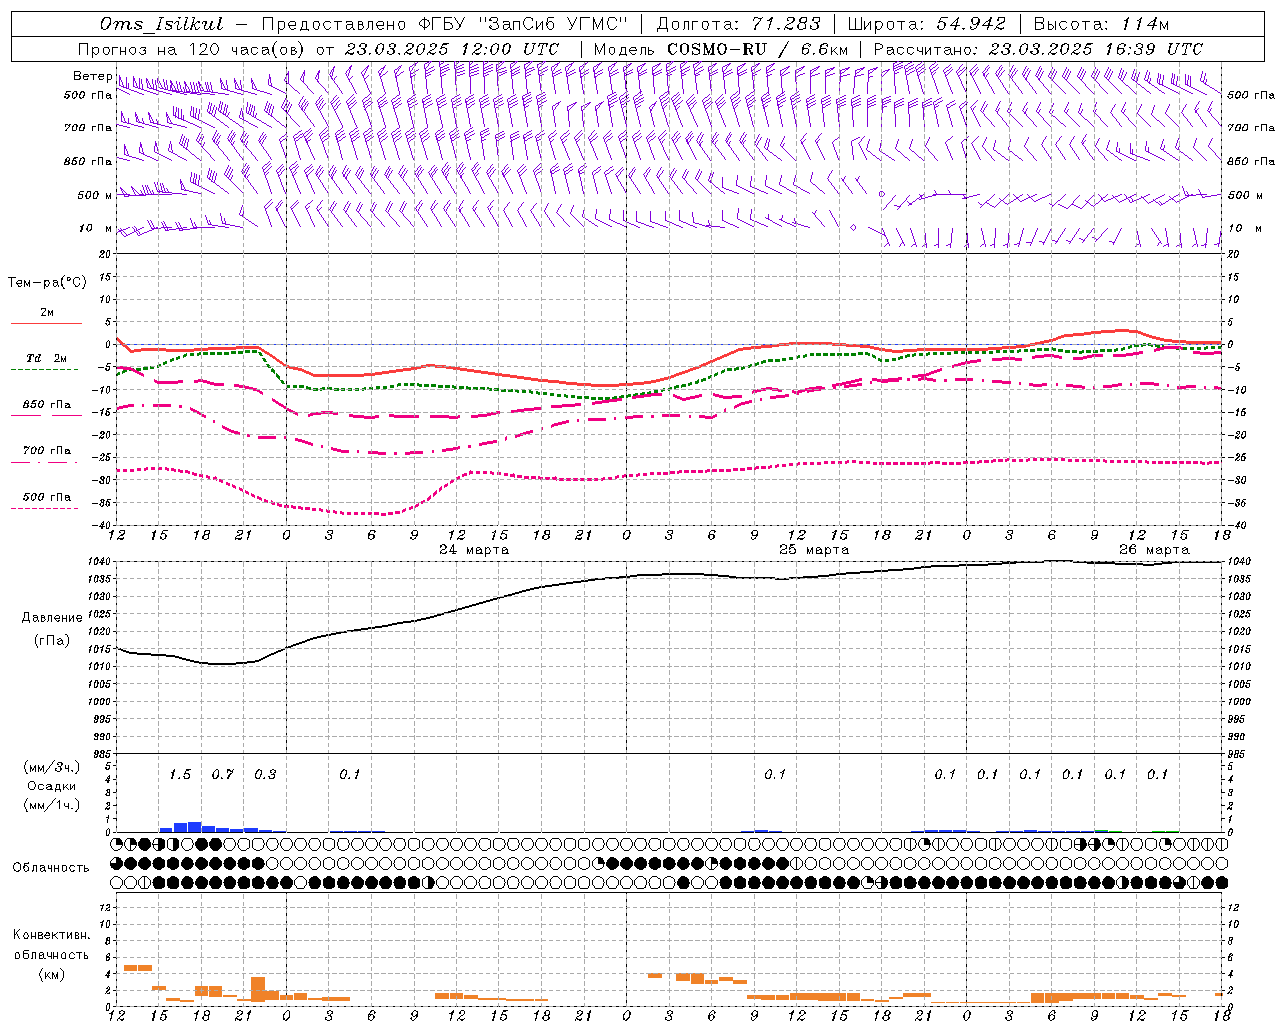Image resolution: width=1280 pixels, height=1024 pixels.
Task: Click the 25 марта date label
Action: (x=814, y=550)
